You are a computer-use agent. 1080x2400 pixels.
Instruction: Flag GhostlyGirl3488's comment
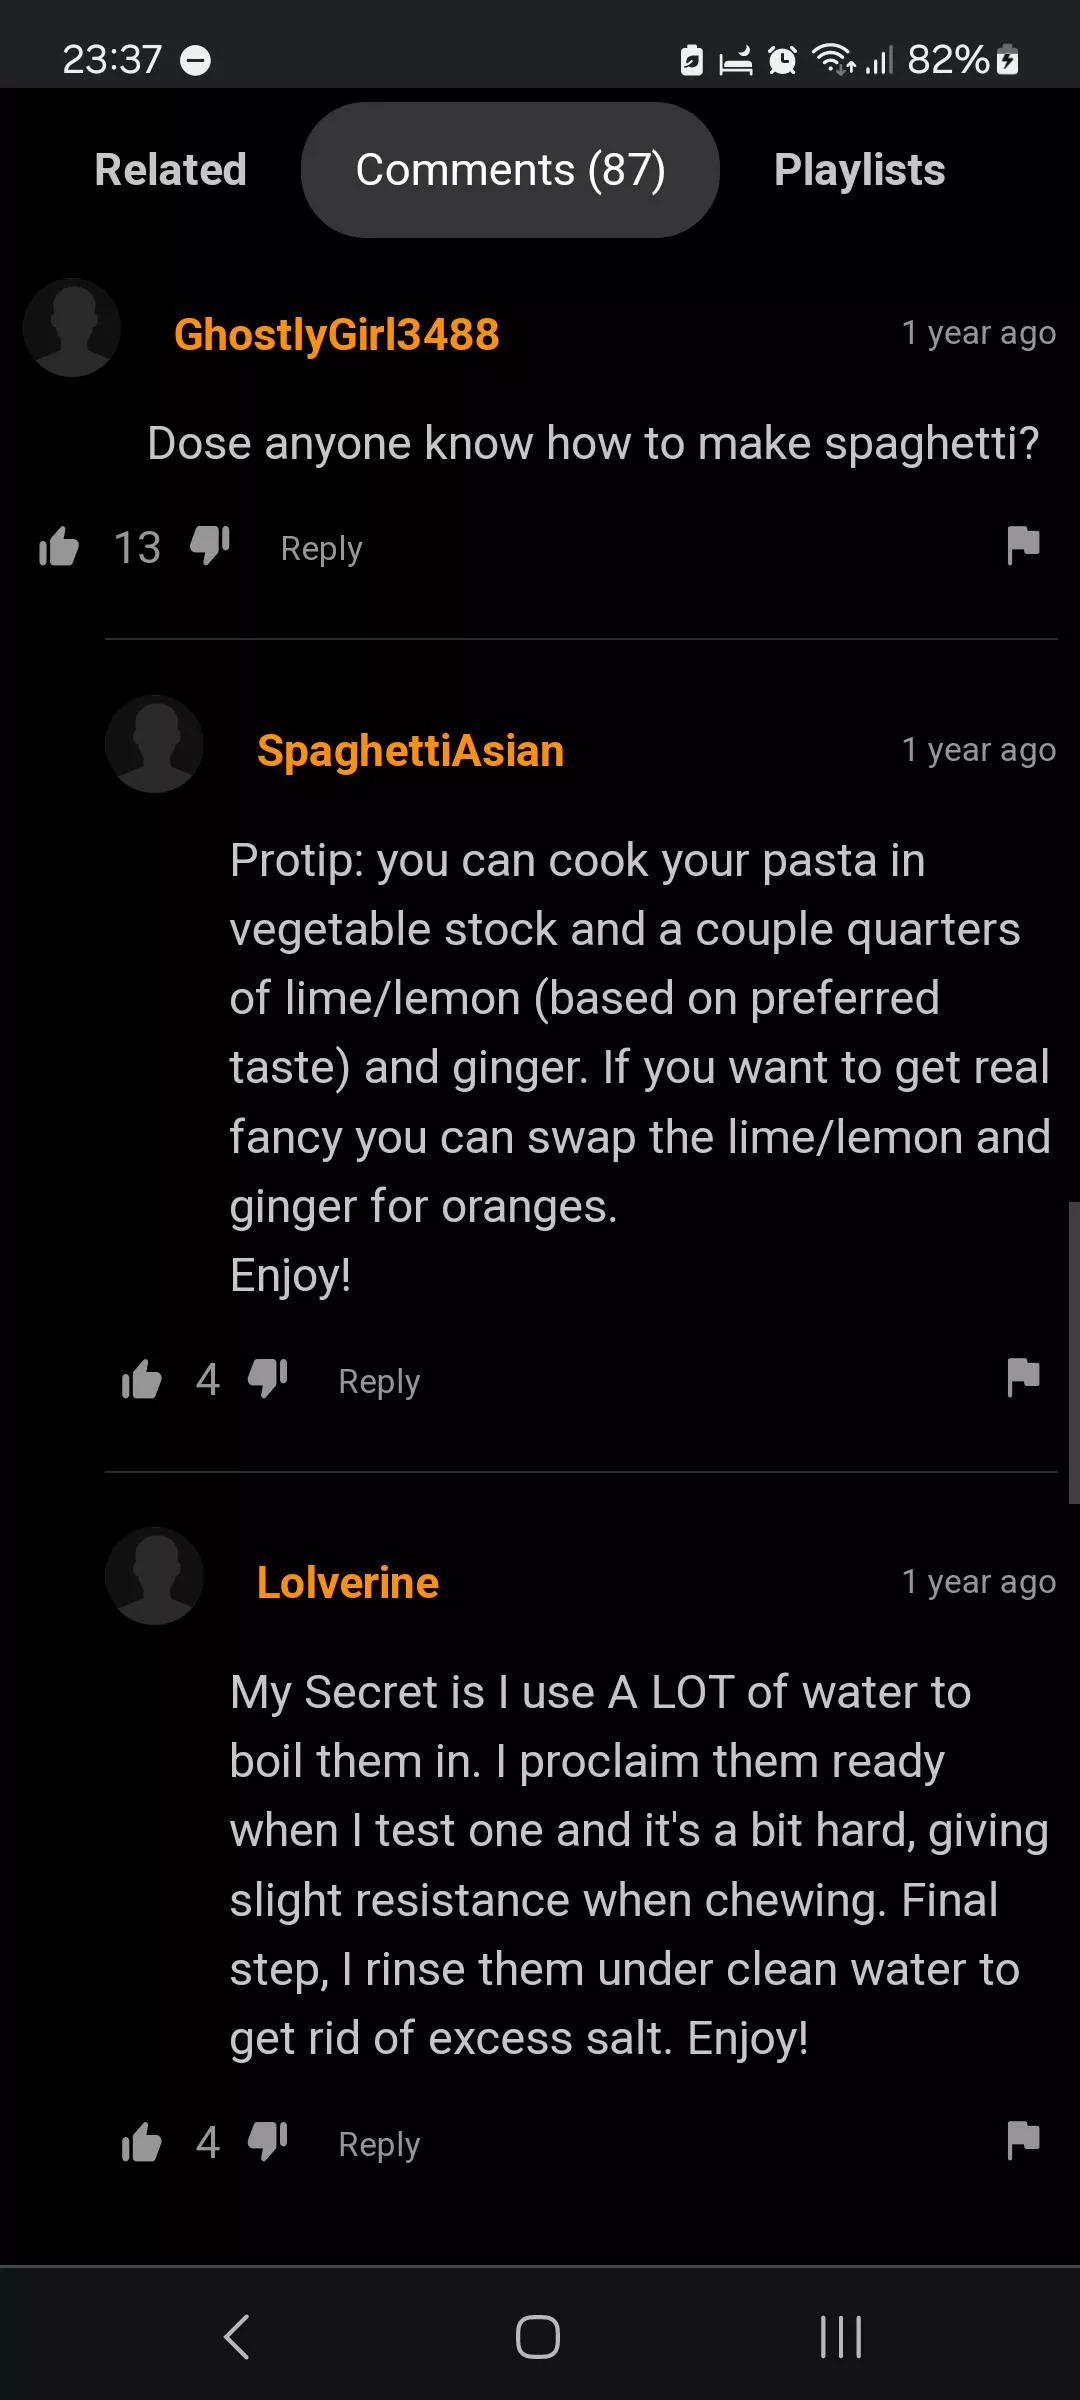1023,546
